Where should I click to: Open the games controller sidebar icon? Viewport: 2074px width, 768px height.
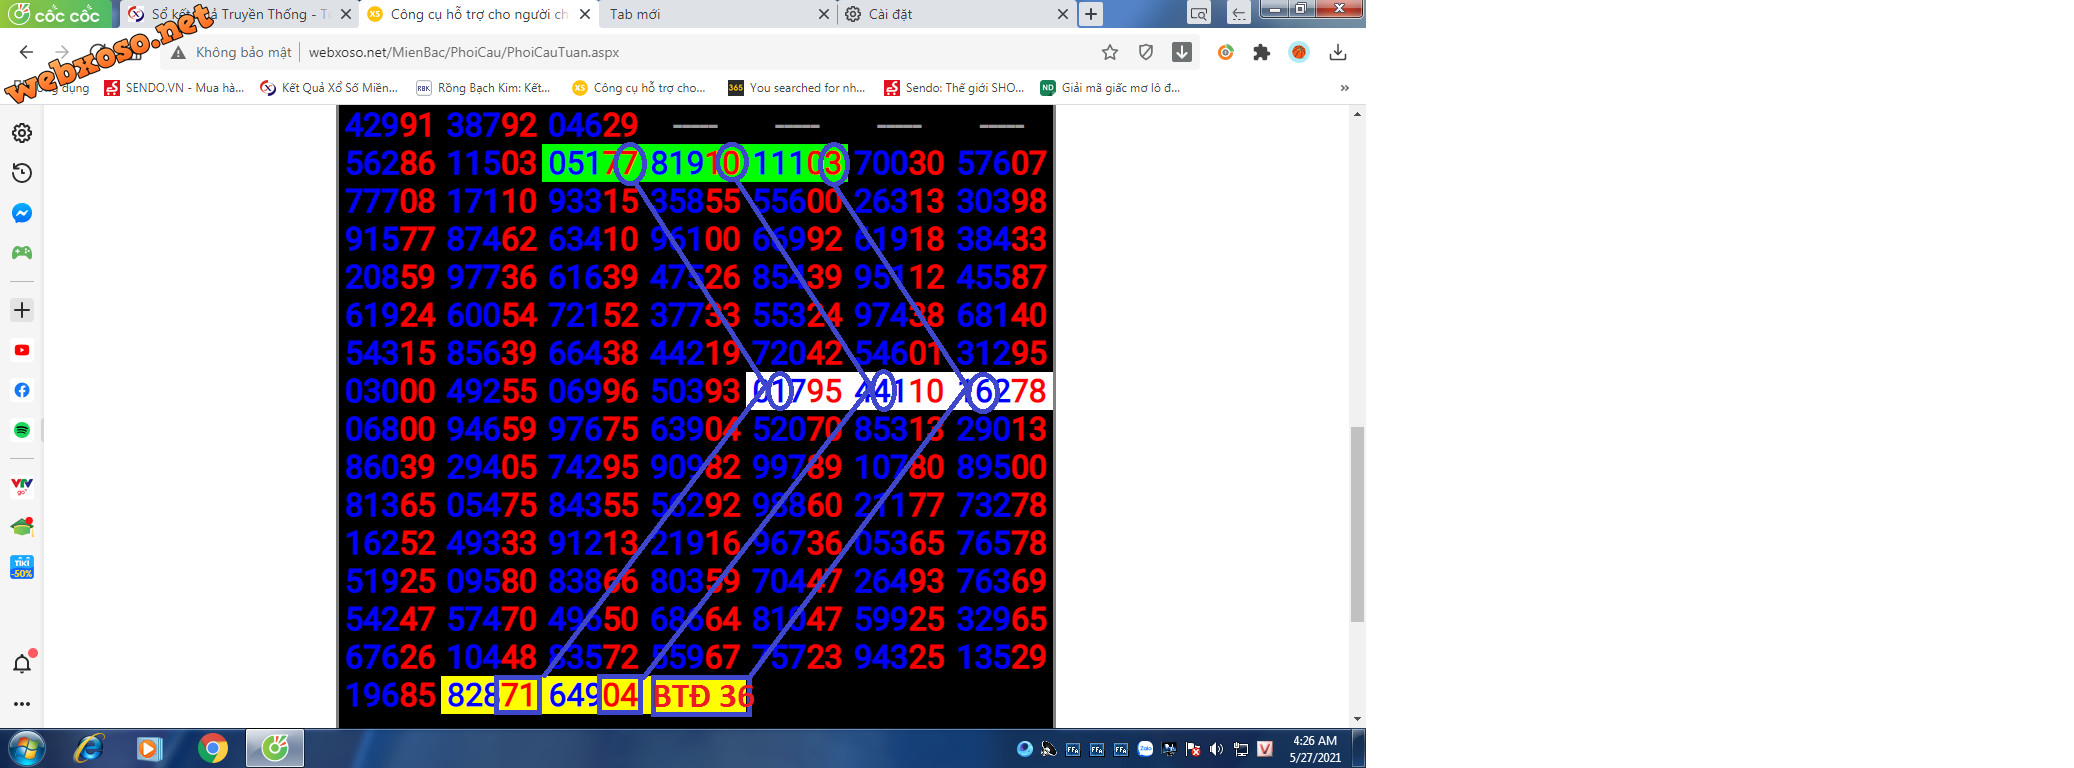pyautogui.click(x=21, y=253)
